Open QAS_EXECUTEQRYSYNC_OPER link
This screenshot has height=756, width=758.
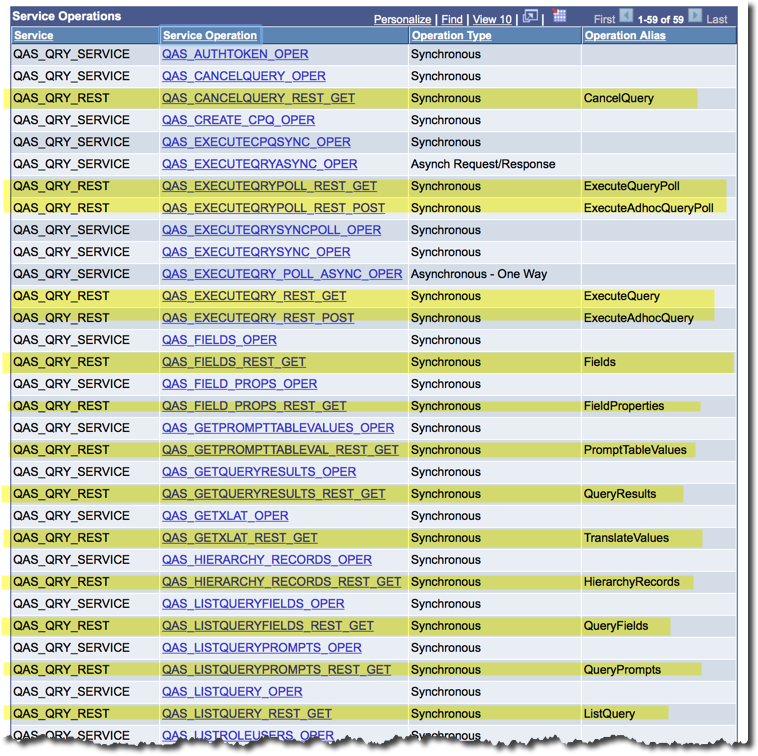click(256, 252)
